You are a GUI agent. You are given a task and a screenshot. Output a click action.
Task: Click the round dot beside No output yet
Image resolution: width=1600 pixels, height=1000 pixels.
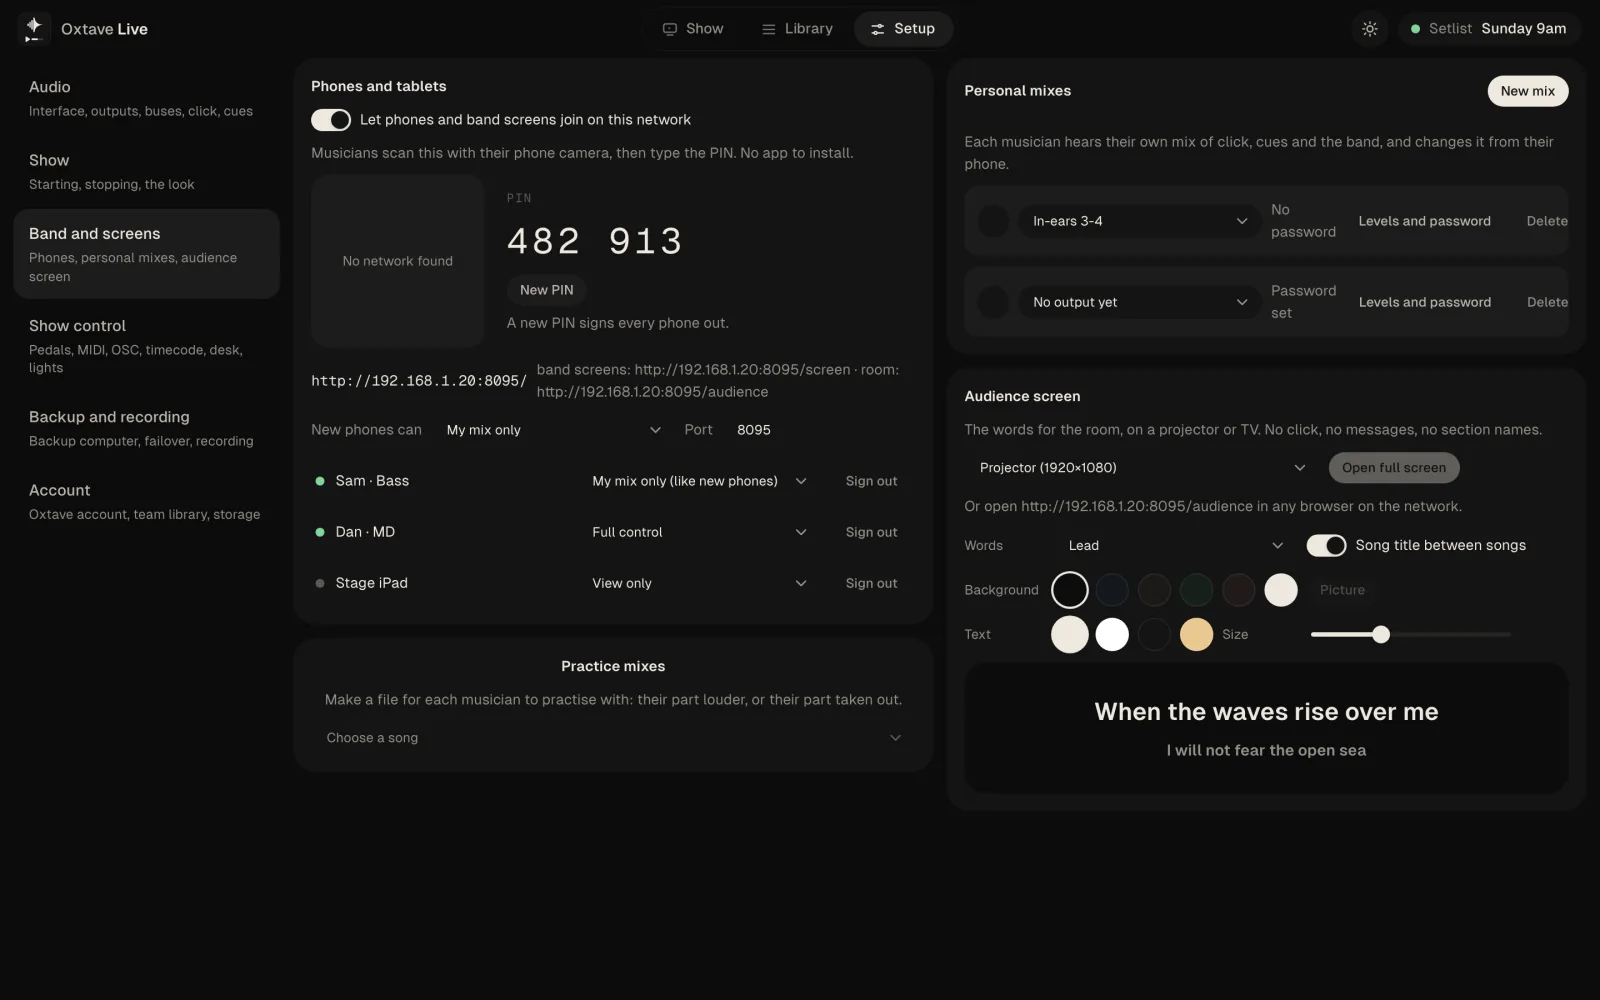(993, 302)
